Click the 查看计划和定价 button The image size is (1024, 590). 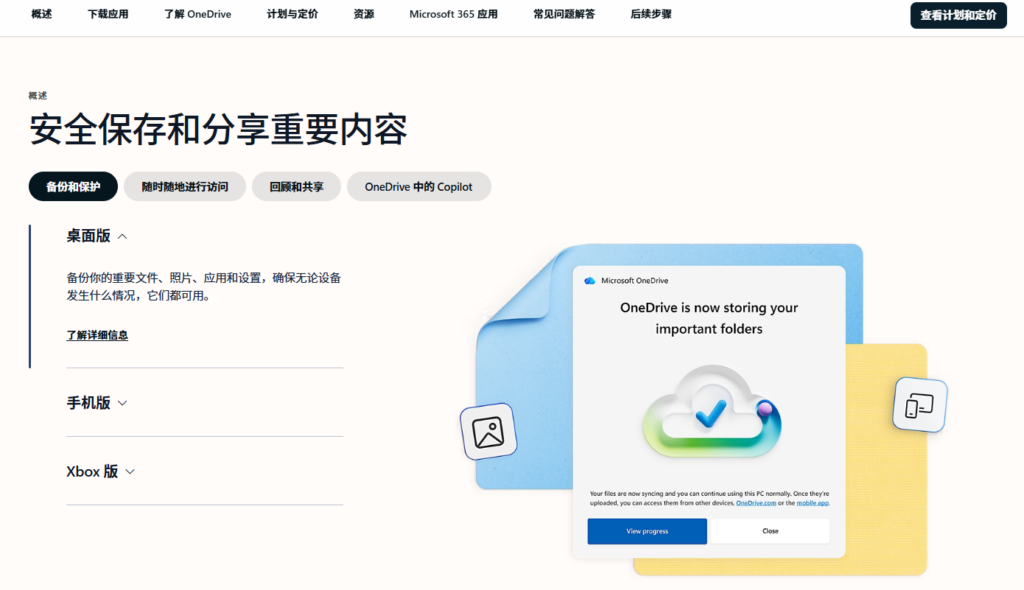click(x=958, y=15)
